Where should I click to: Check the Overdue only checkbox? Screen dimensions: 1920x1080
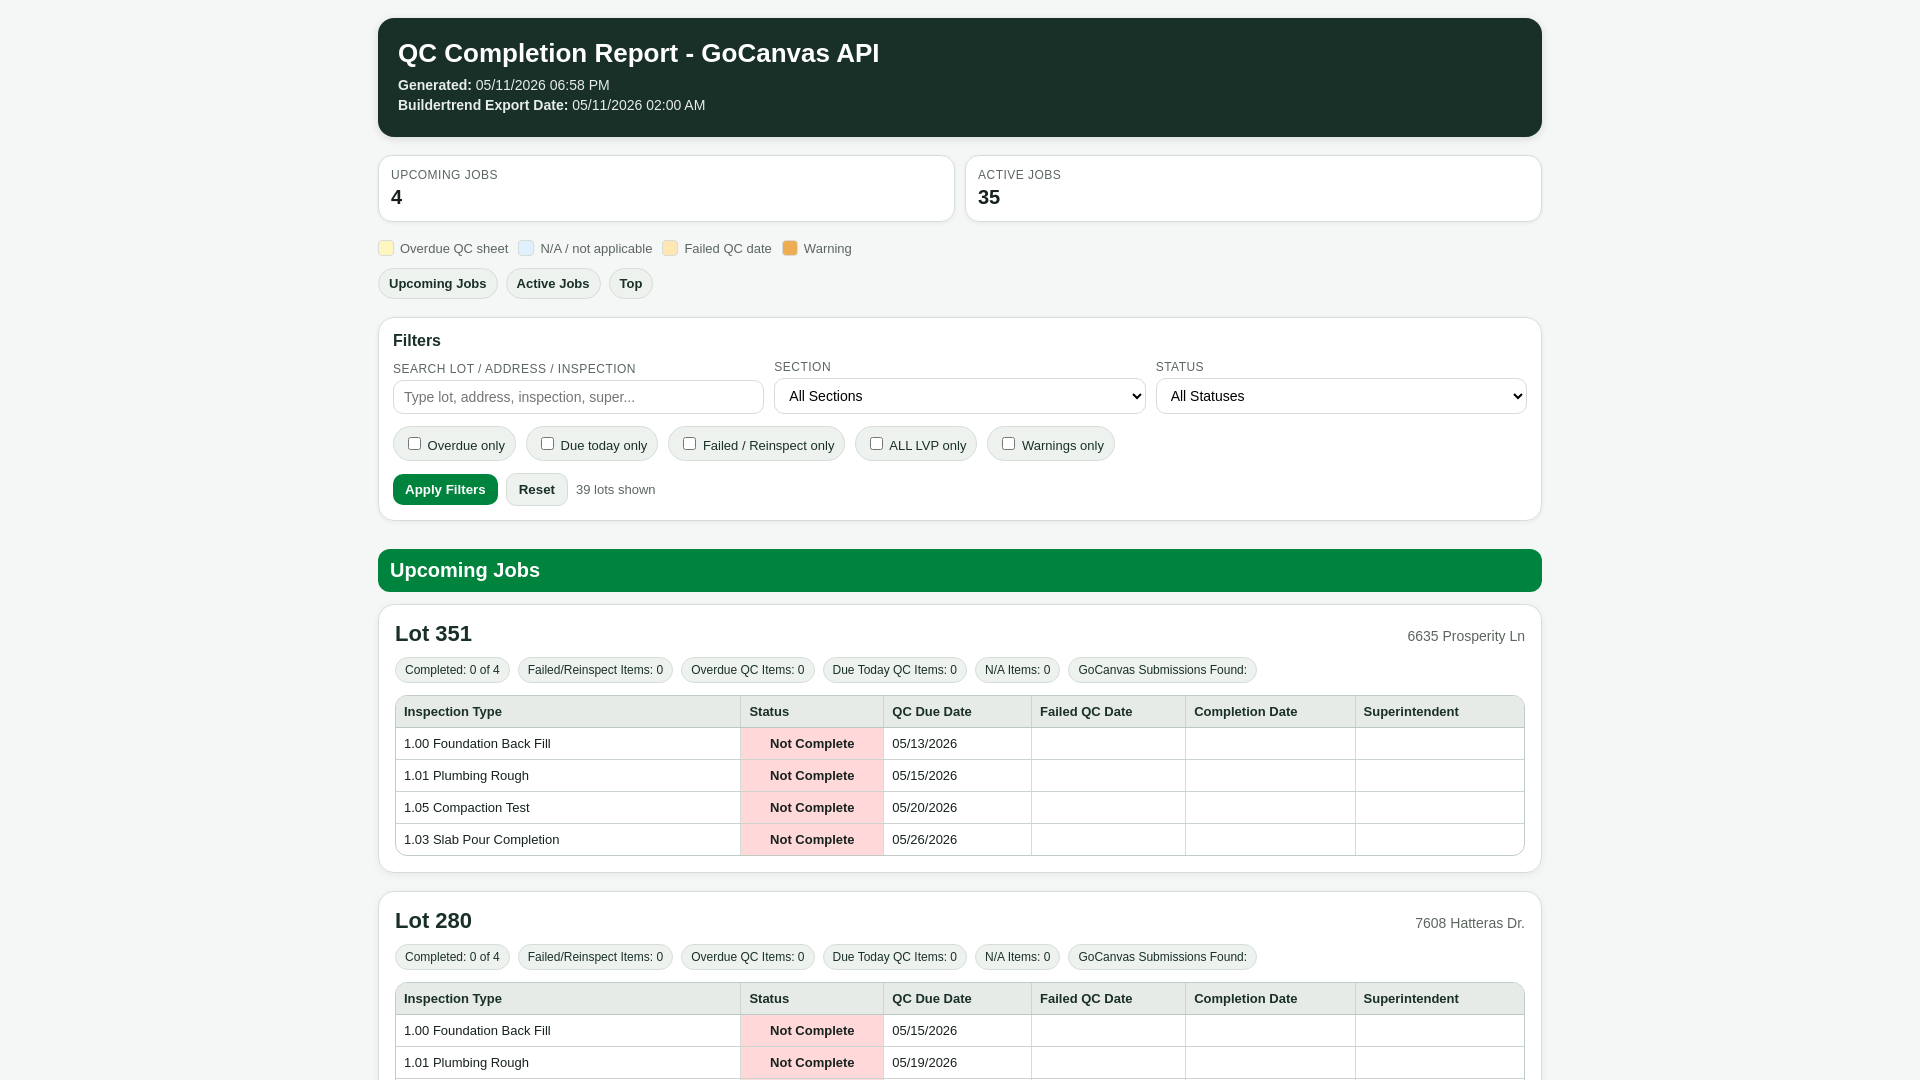[x=414, y=444]
